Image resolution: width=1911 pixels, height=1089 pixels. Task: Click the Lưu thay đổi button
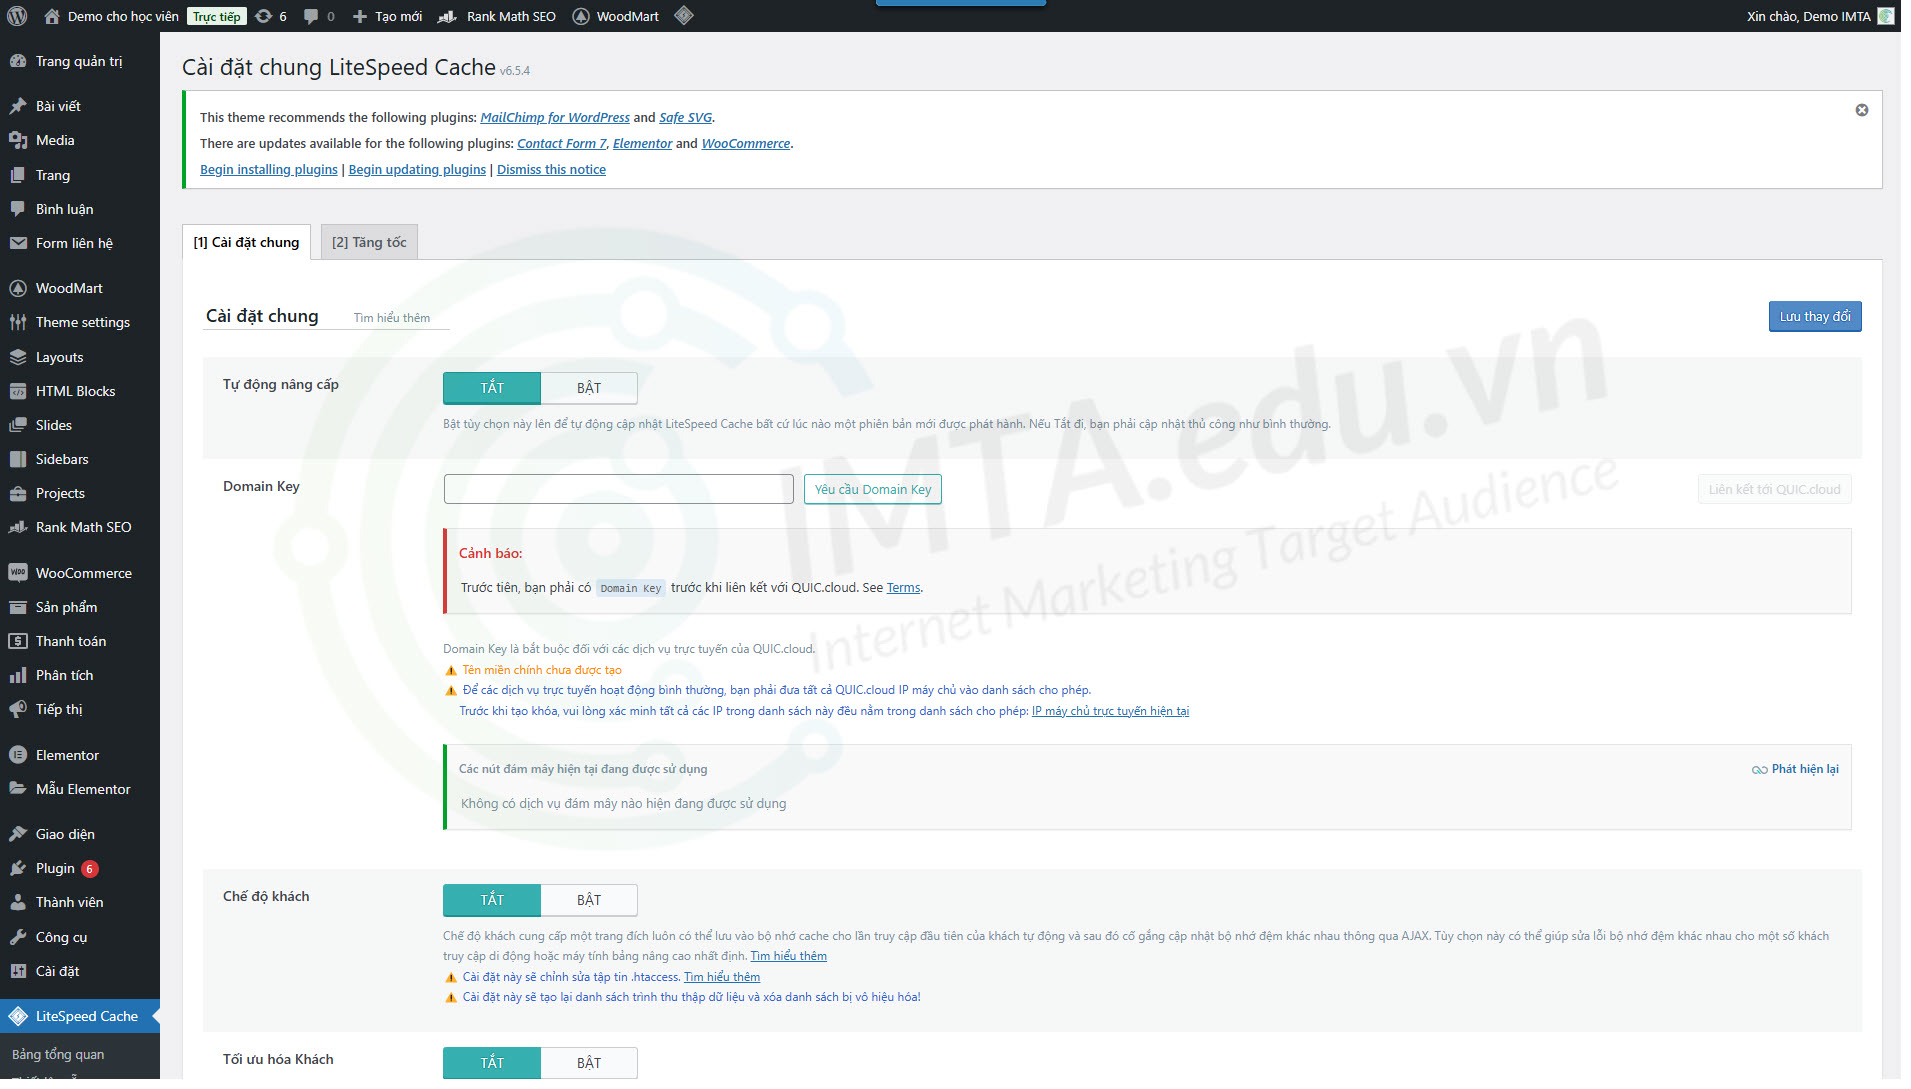pos(1815,317)
